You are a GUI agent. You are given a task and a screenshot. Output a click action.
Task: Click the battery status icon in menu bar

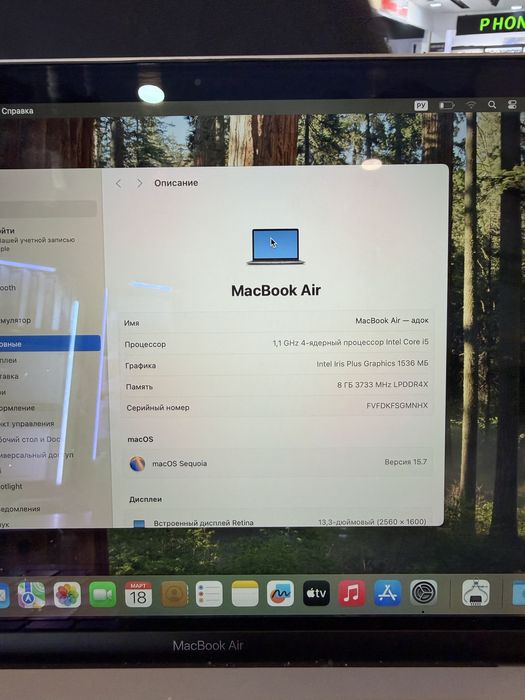click(x=446, y=105)
